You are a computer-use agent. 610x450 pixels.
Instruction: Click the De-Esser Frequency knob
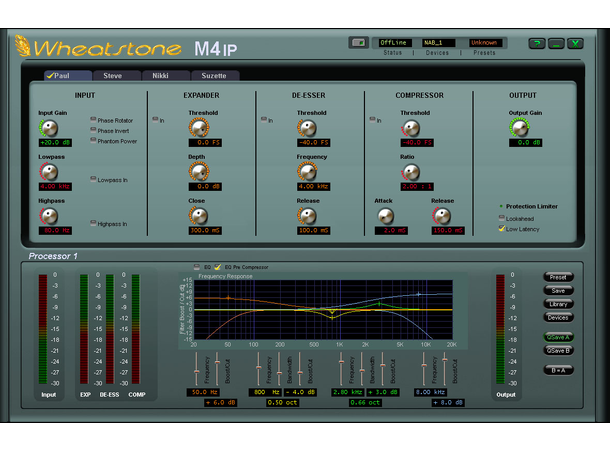[x=307, y=172]
